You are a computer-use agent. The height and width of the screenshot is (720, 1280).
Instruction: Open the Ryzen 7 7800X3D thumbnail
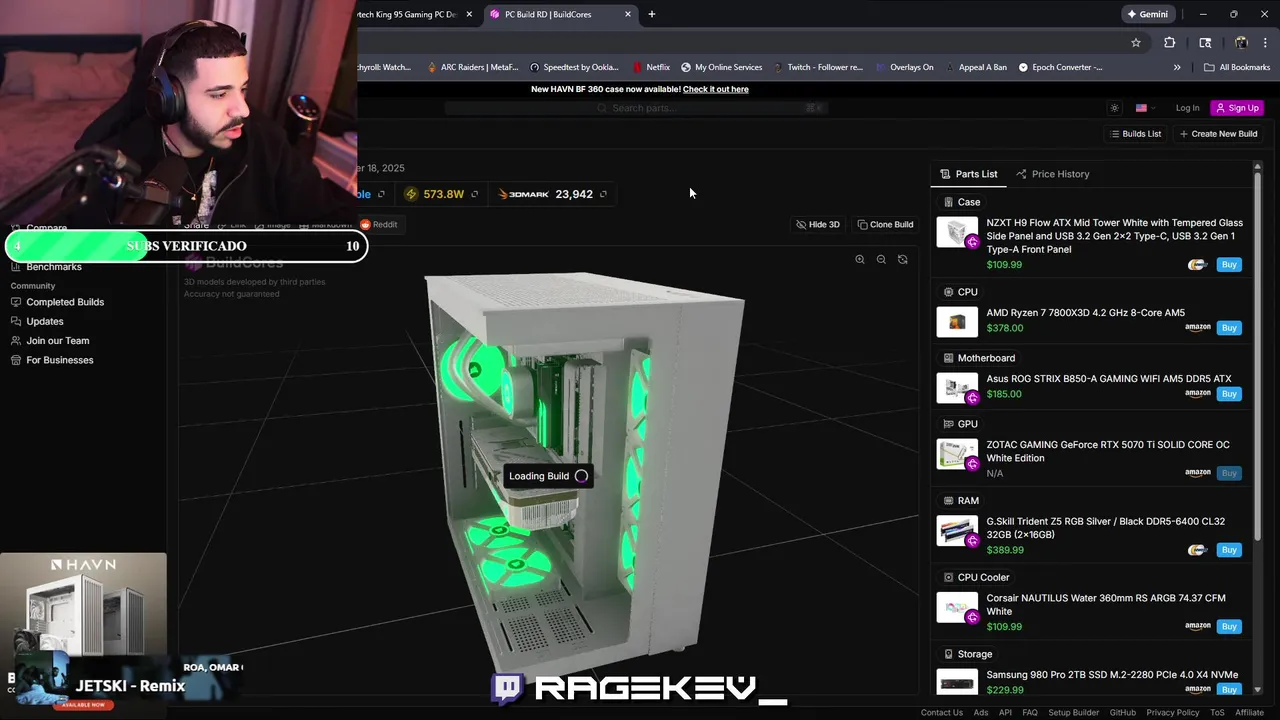[x=957, y=322]
